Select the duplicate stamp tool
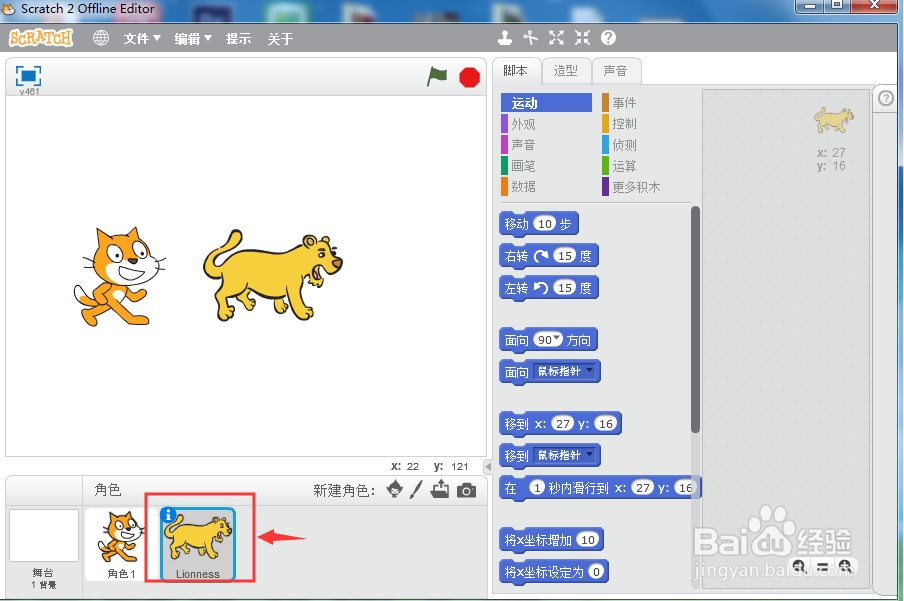Viewport: 904px width, 601px height. pyautogui.click(x=505, y=38)
